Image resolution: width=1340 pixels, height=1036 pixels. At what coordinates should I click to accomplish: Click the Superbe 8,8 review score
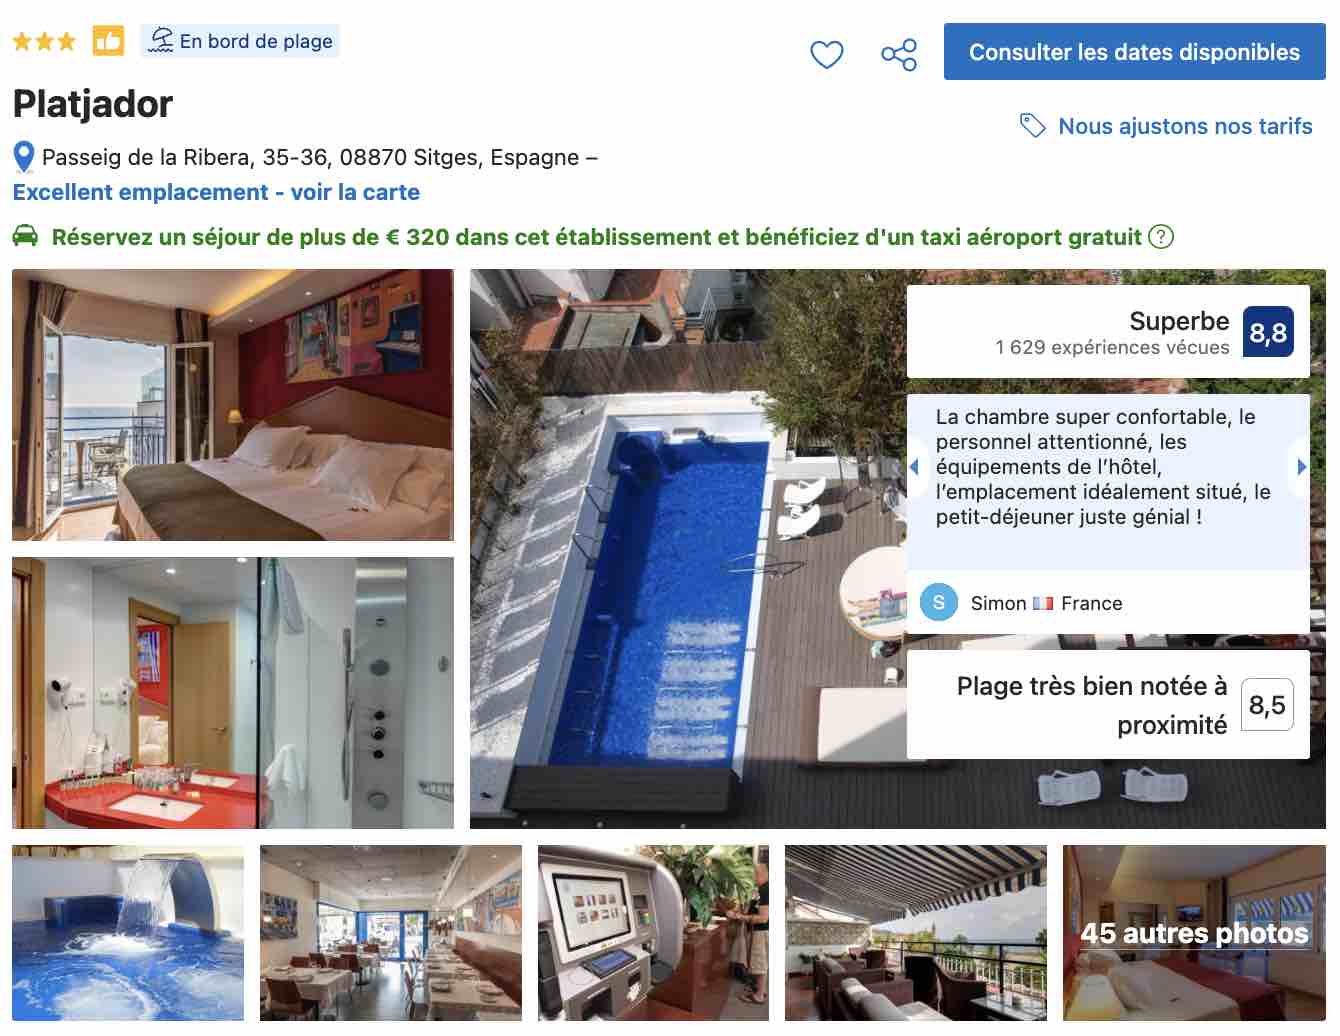click(x=1108, y=332)
